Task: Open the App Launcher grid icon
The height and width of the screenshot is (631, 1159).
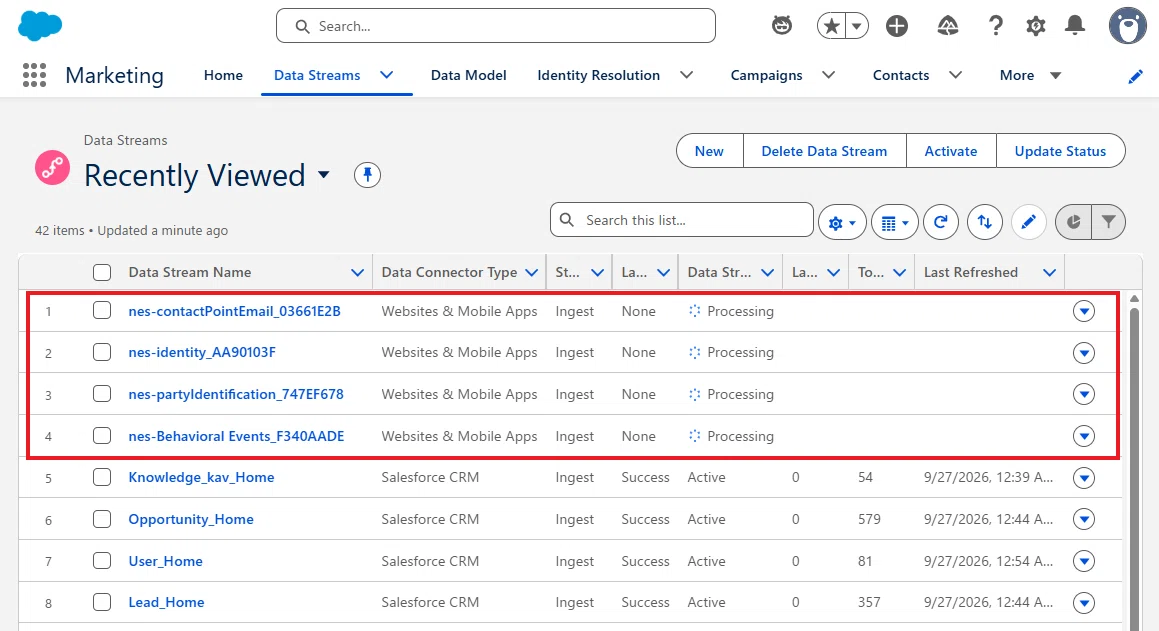Action: coord(34,75)
